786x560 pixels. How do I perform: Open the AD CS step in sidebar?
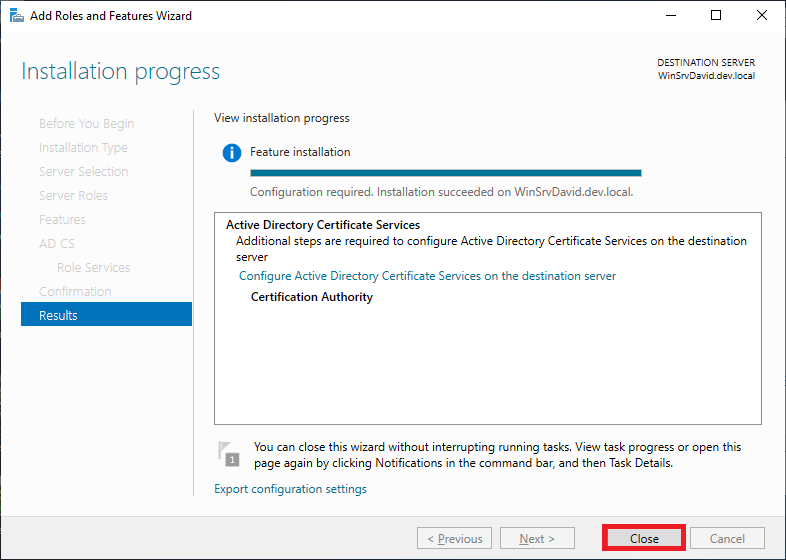click(x=57, y=244)
